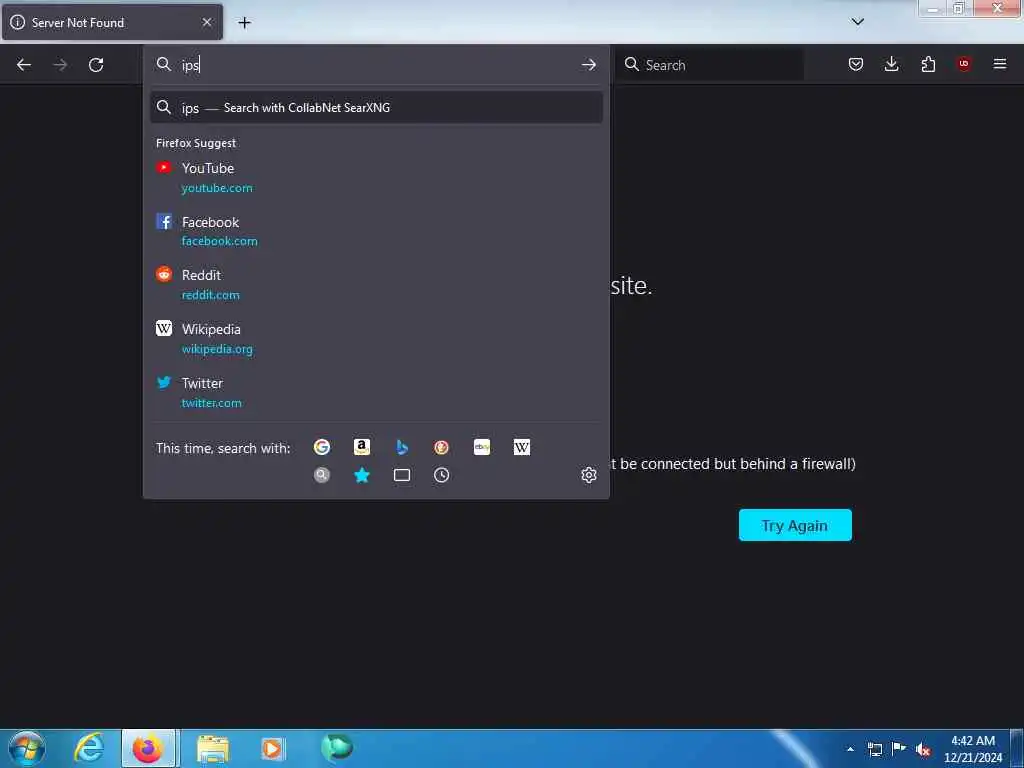The image size is (1024, 768).
Task: Search in open Tabs icon
Action: (x=402, y=475)
